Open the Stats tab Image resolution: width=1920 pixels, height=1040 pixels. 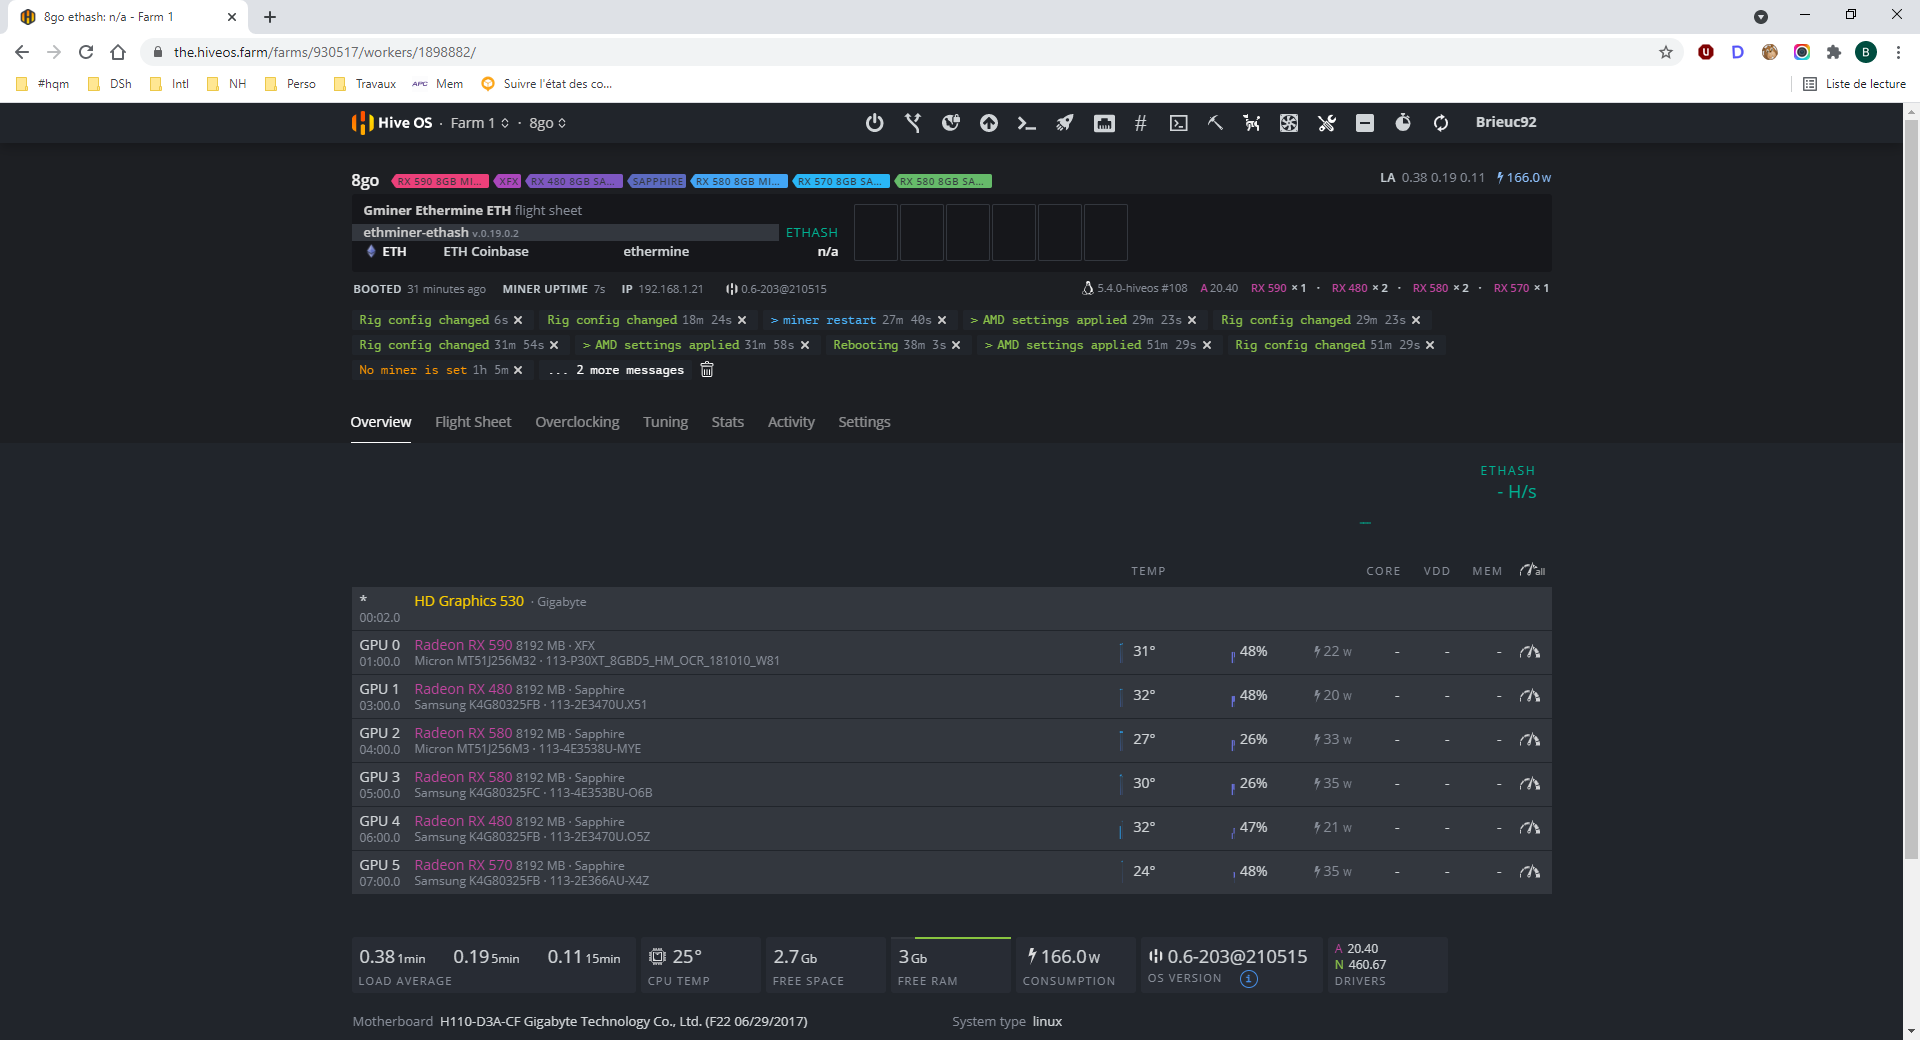pyautogui.click(x=727, y=422)
